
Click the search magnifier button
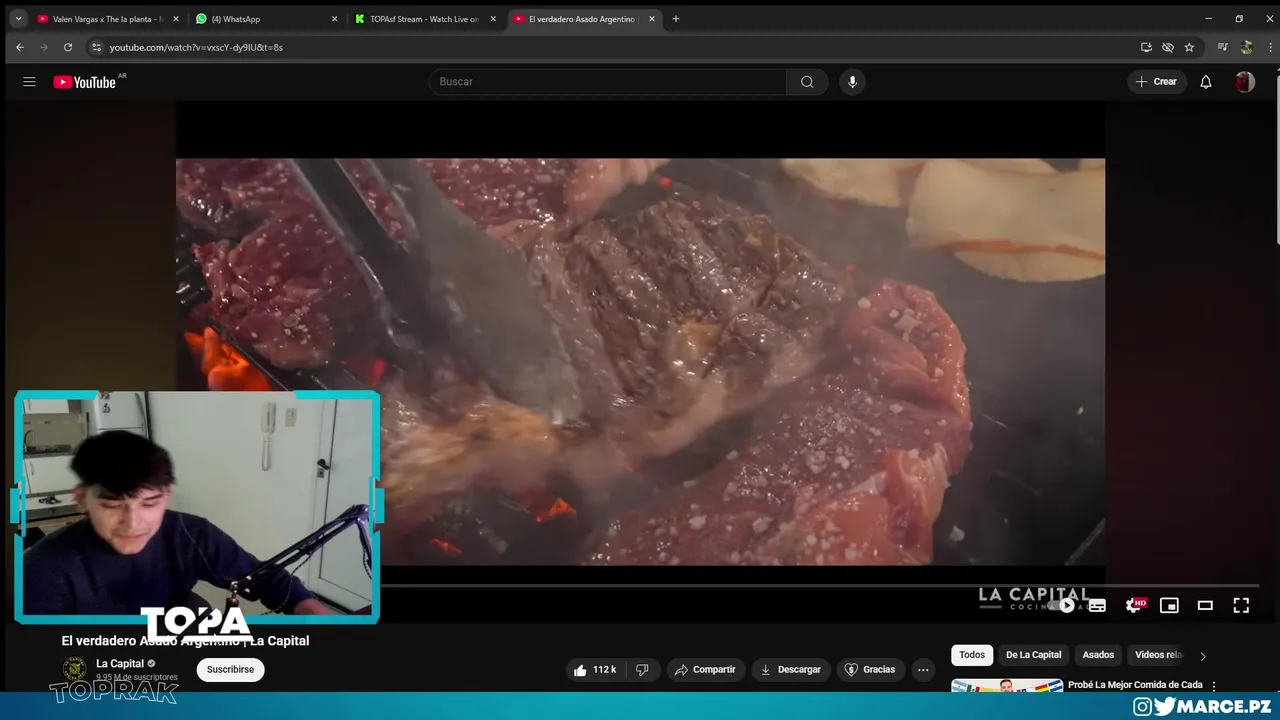(x=807, y=82)
